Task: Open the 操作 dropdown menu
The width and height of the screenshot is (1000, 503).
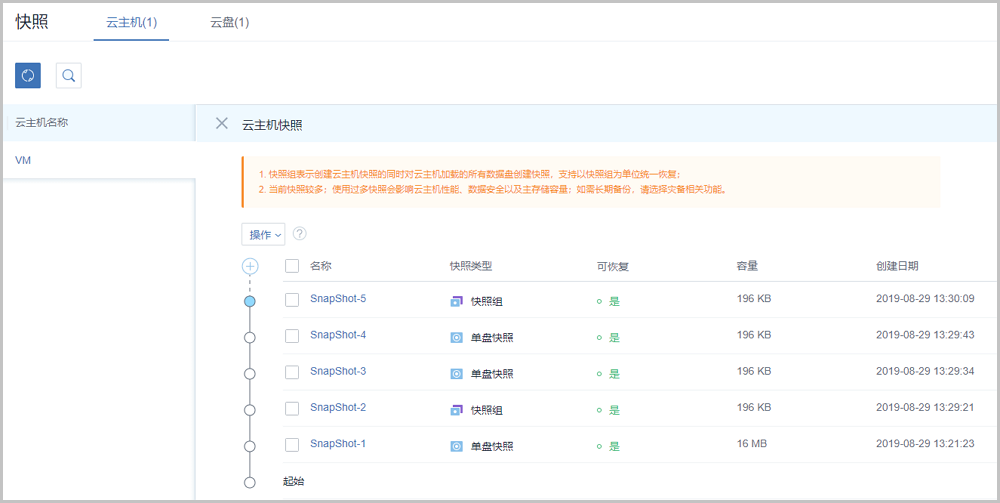Action: click(264, 234)
